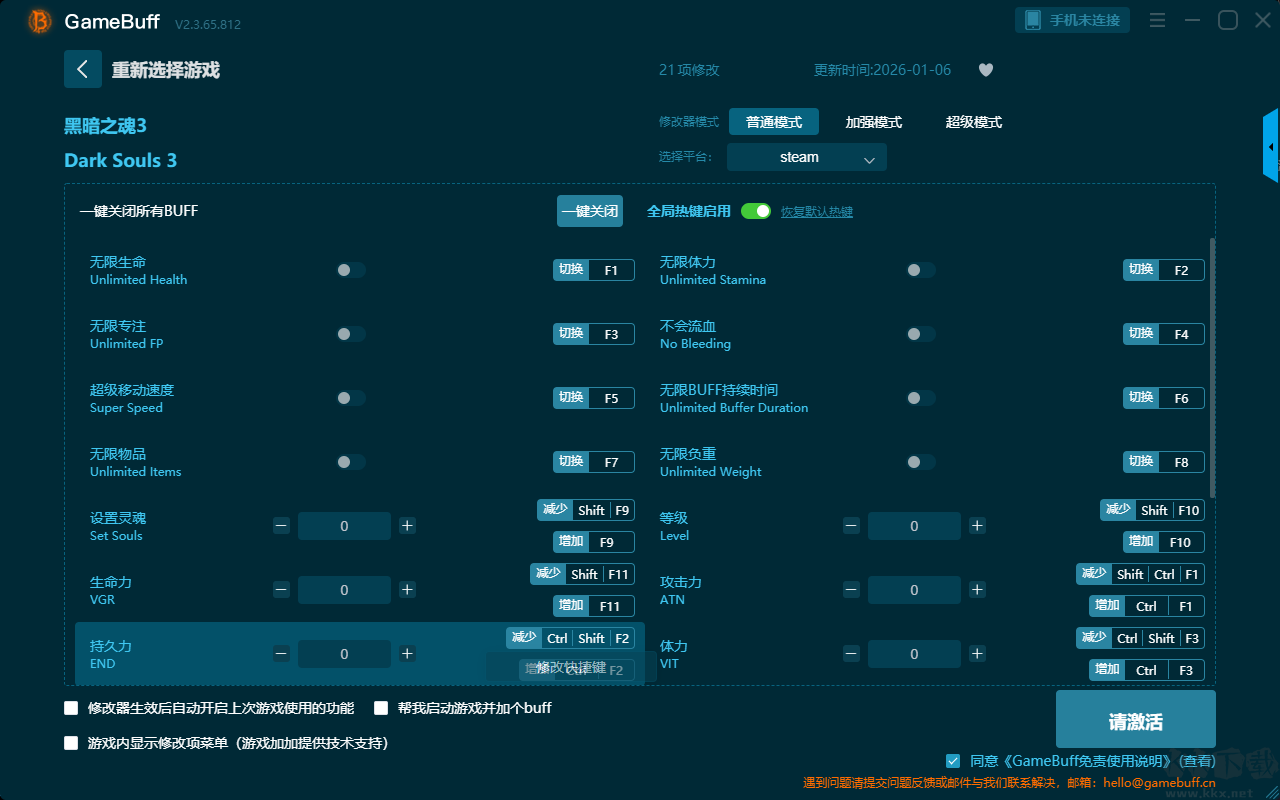Decrease ATN value with minus
1280x800 pixels.
851,590
